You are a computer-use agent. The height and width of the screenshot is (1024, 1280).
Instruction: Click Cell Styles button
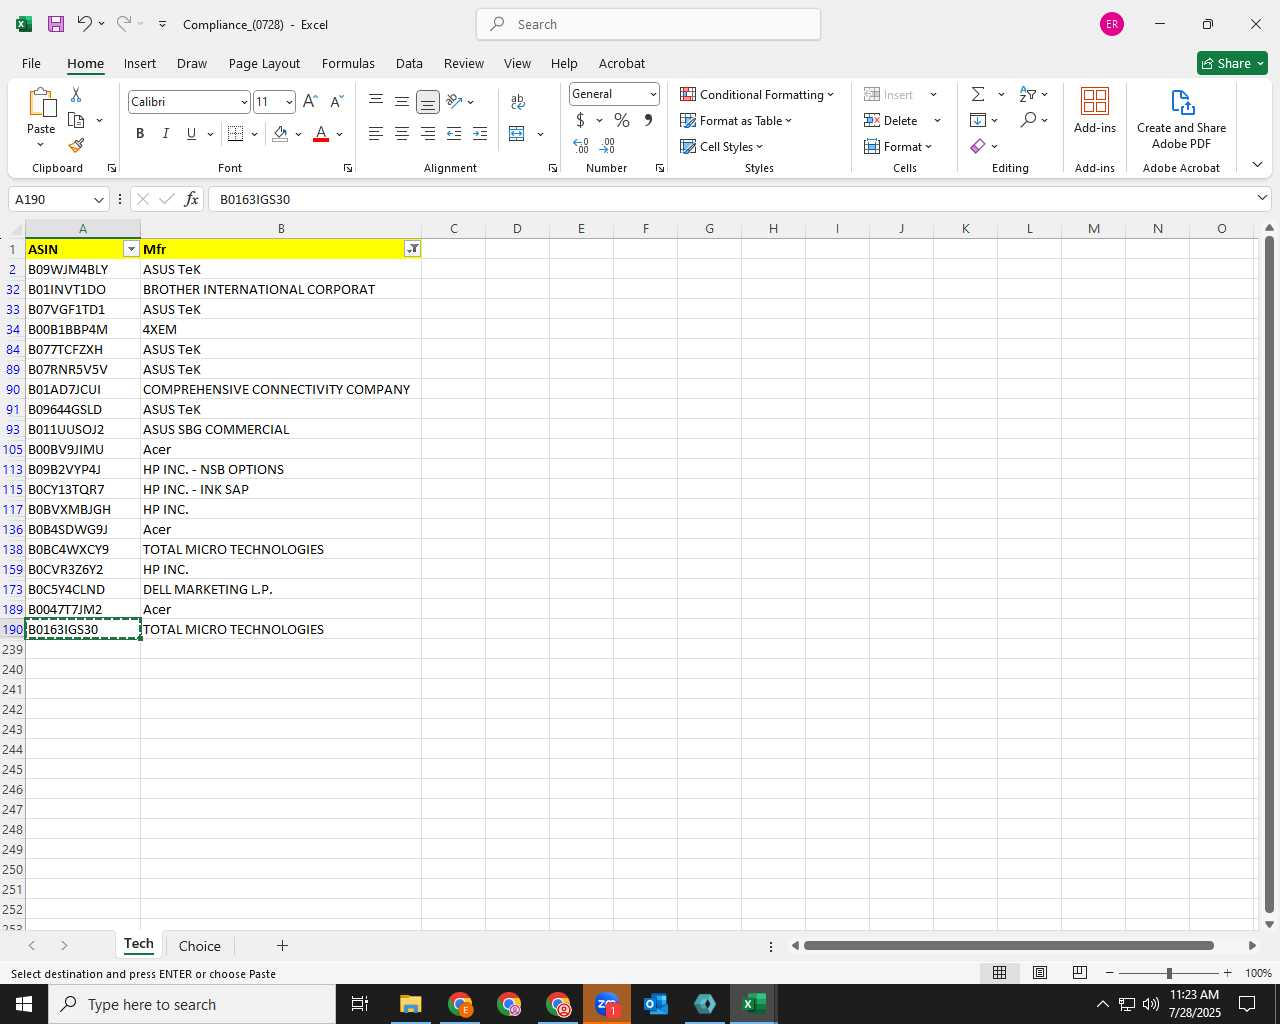coord(721,146)
